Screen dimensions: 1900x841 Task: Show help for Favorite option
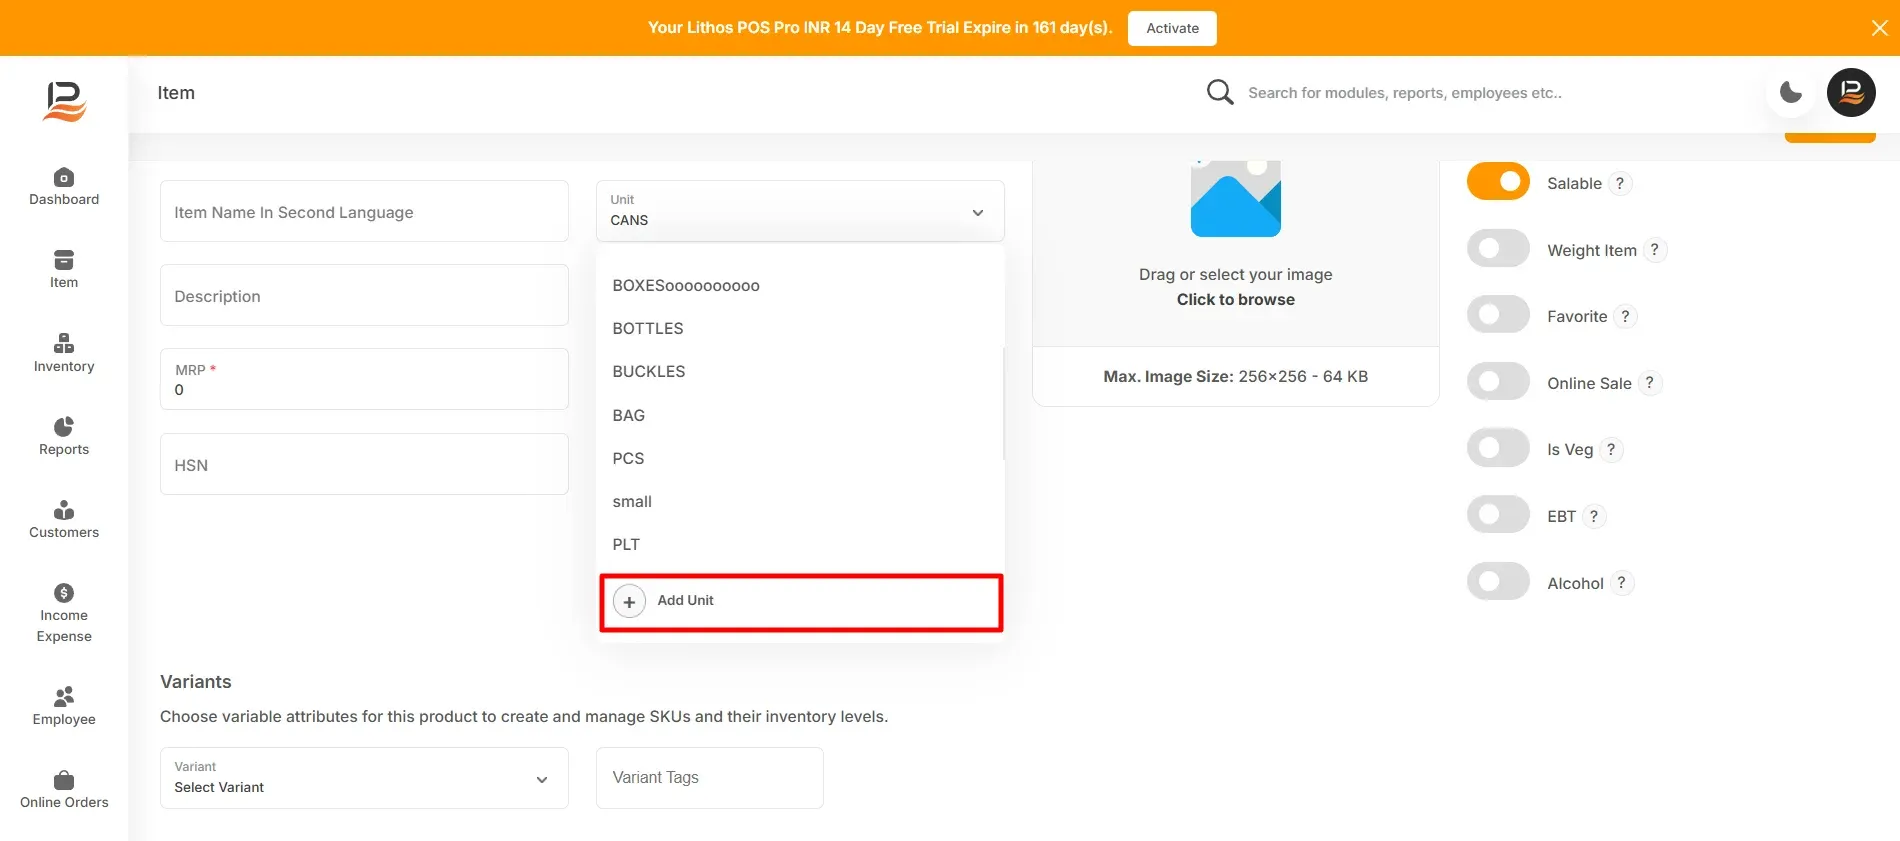[1626, 317]
